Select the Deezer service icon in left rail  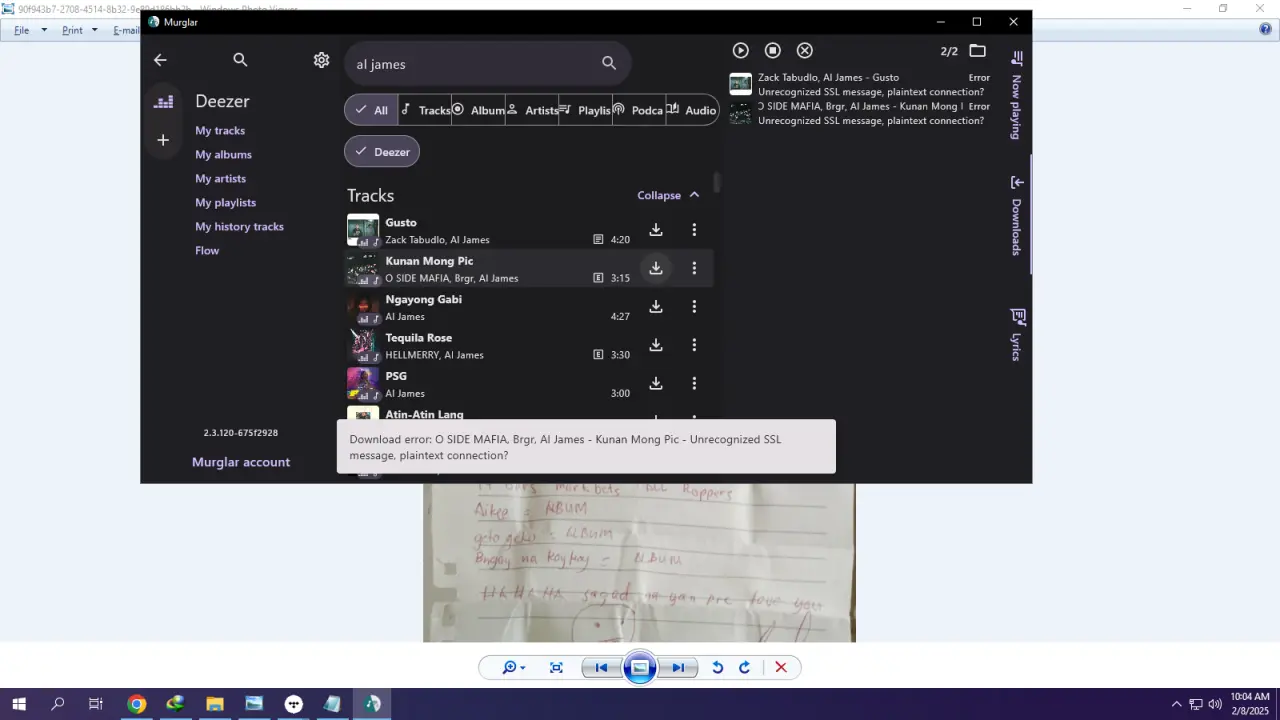(x=163, y=101)
